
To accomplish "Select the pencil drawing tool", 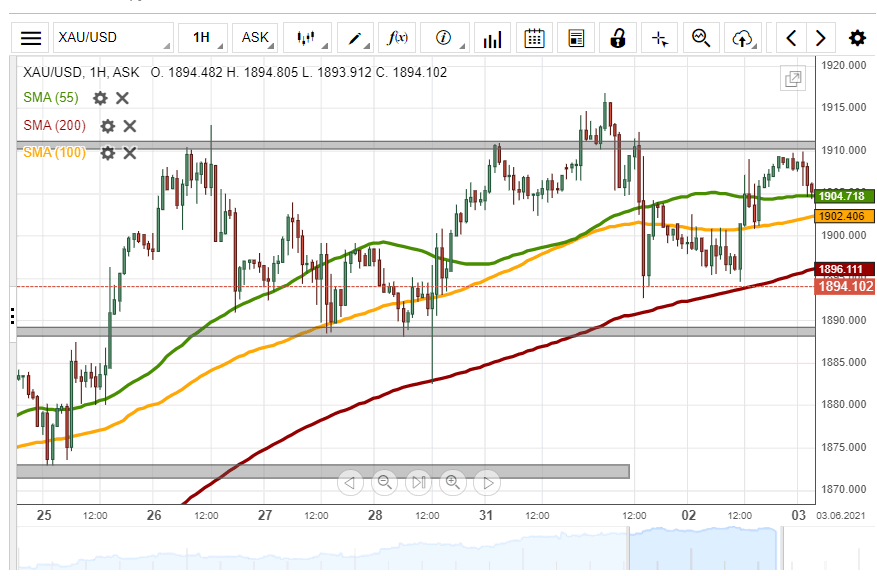I will coord(355,38).
